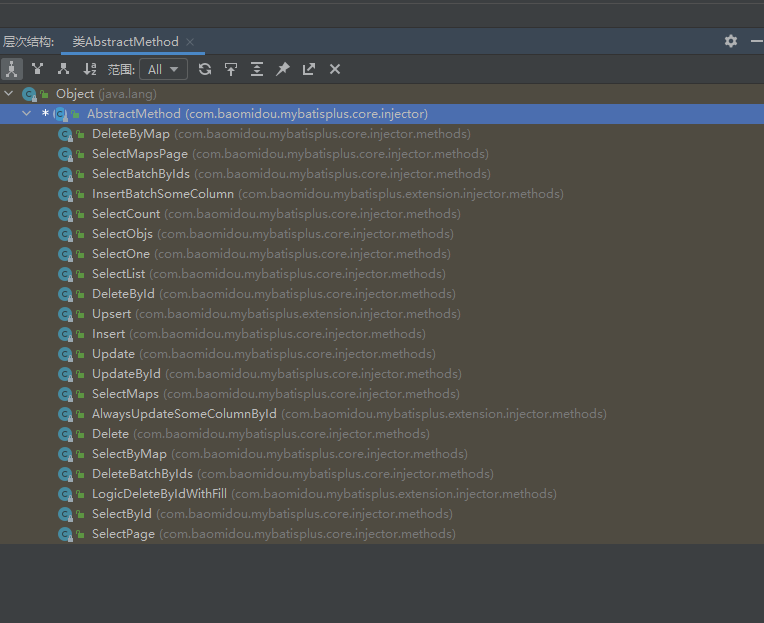Screen dimensions: 764x623
Task: Click the class icon beside Object
Action: (30, 94)
